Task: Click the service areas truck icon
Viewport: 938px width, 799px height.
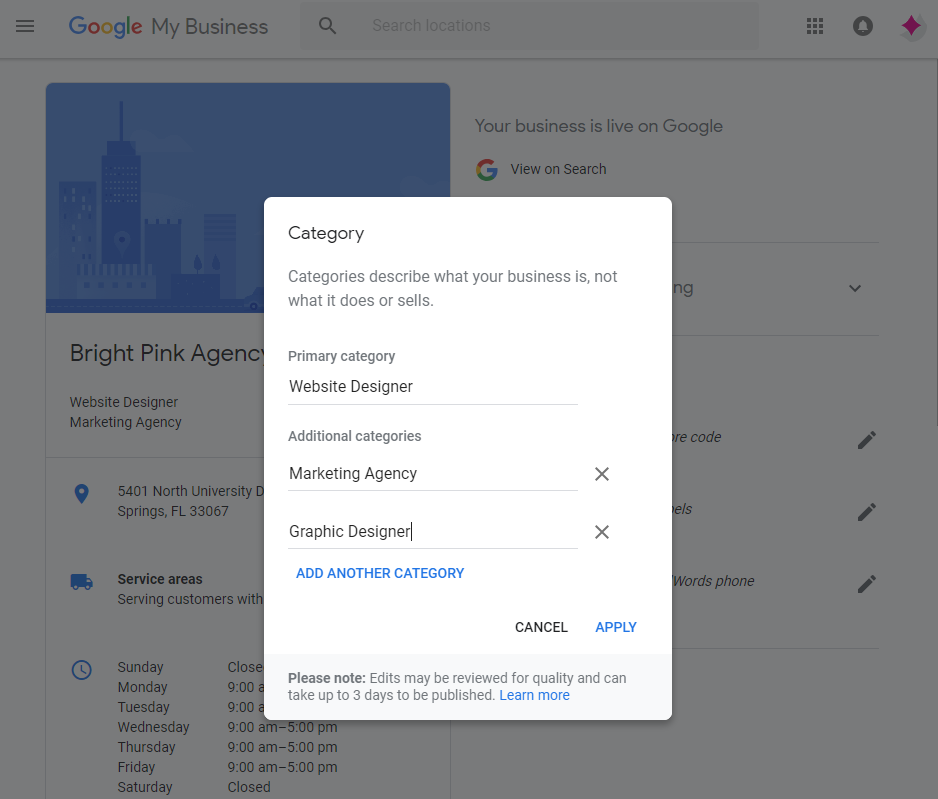Action: tap(81, 582)
